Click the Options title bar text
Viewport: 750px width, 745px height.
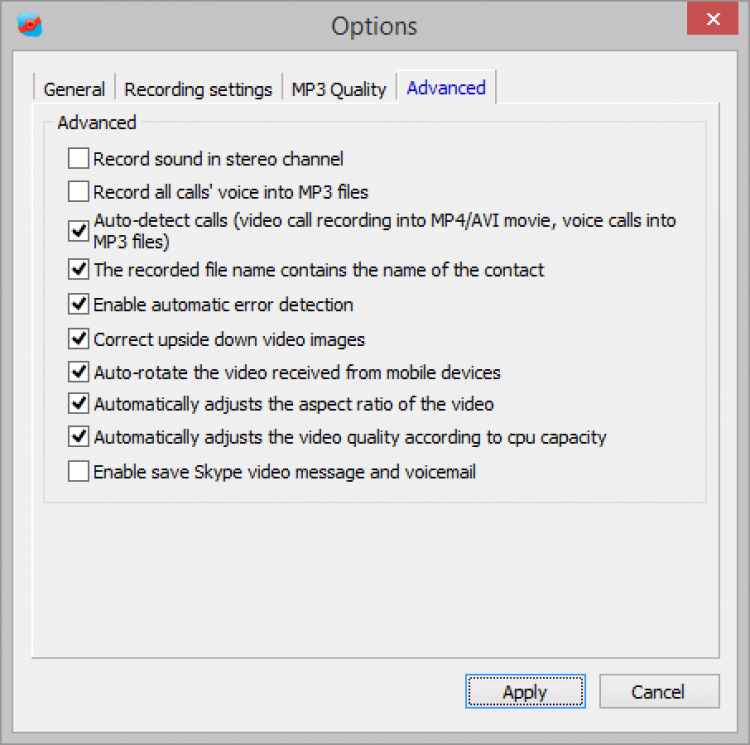coord(374,25)
